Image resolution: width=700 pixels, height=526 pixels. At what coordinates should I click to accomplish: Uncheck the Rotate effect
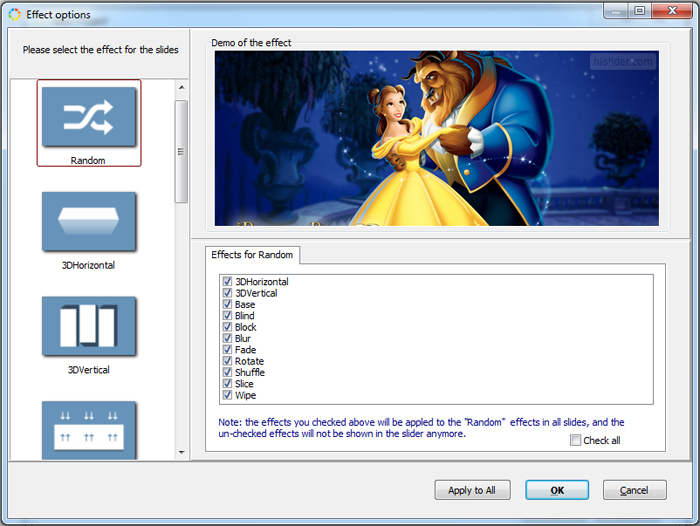pos(227,361)
